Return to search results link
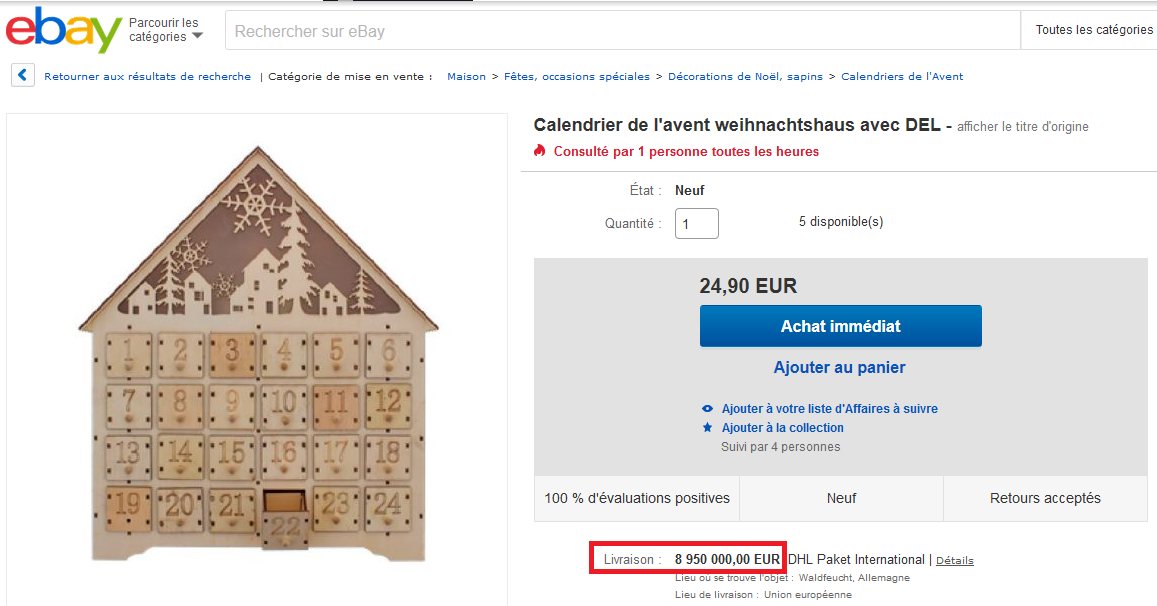Viewport: 1157px width, 606px height. click(x=147, y=77)
